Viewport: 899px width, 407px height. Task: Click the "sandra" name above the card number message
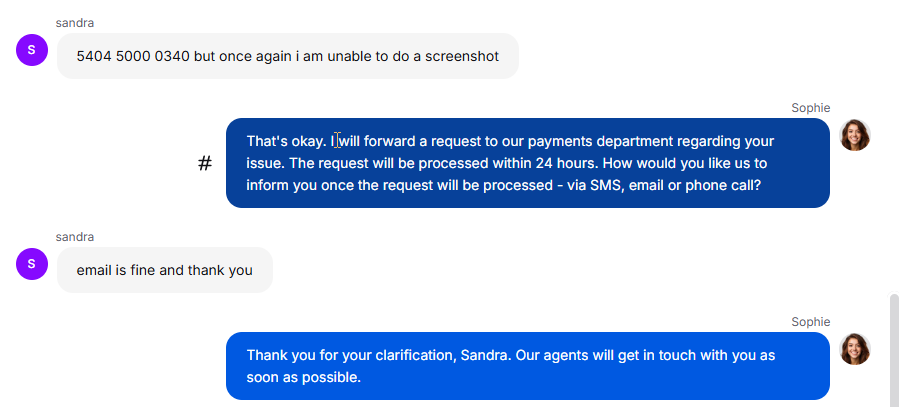[x=75, y=23]
